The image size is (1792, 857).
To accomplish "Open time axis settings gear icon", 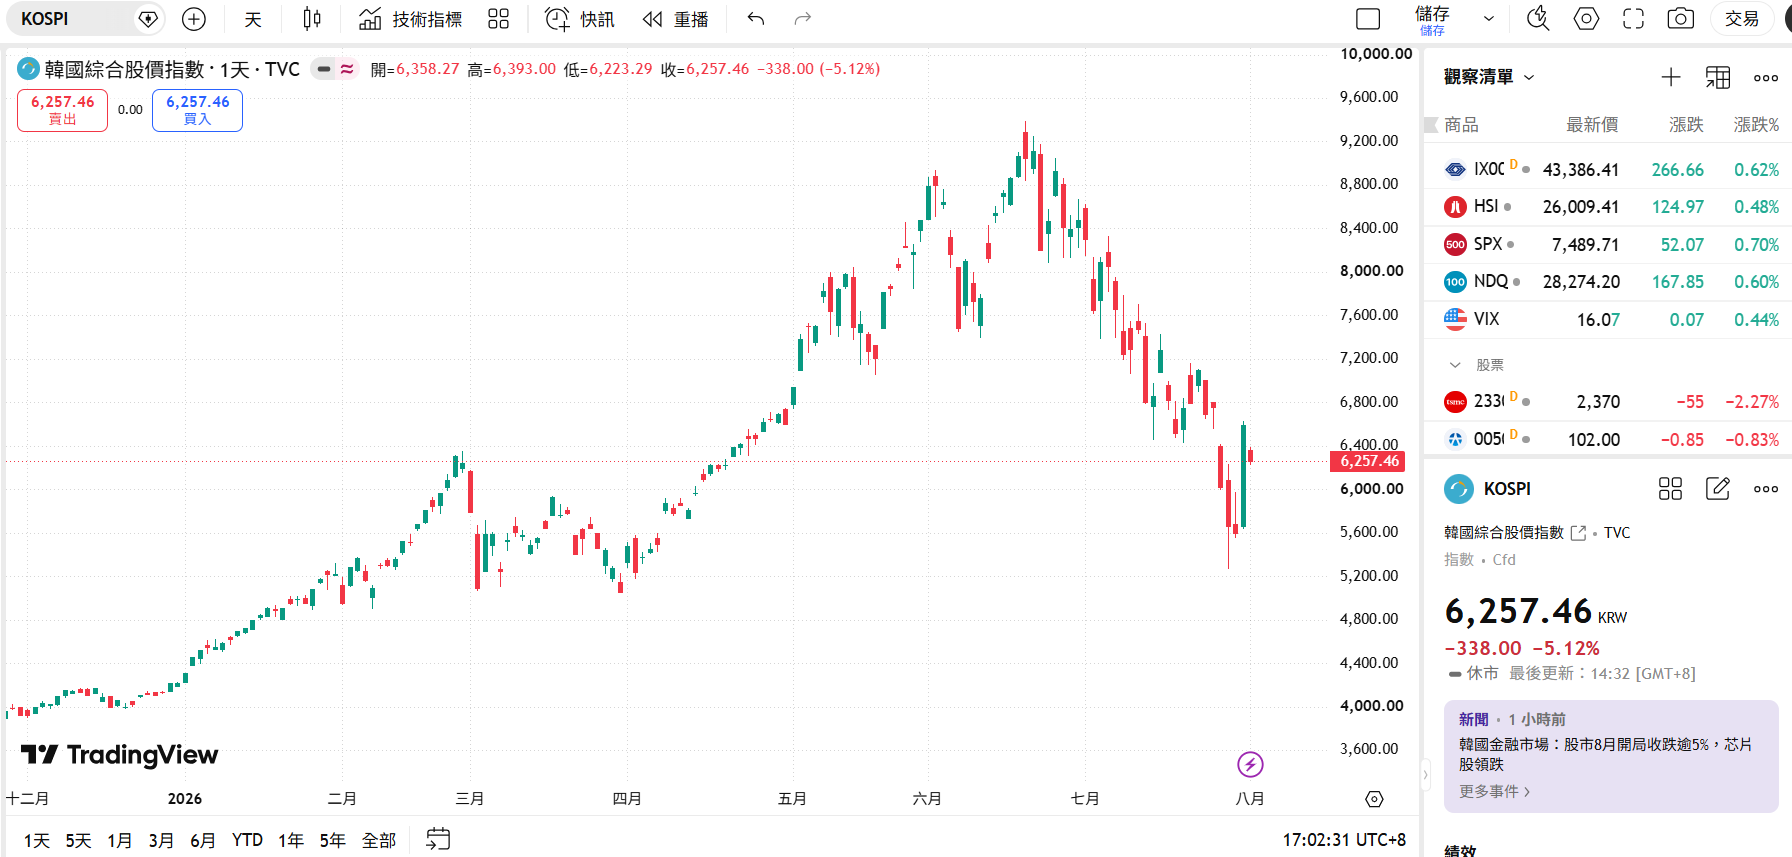I will point(1374,799).
